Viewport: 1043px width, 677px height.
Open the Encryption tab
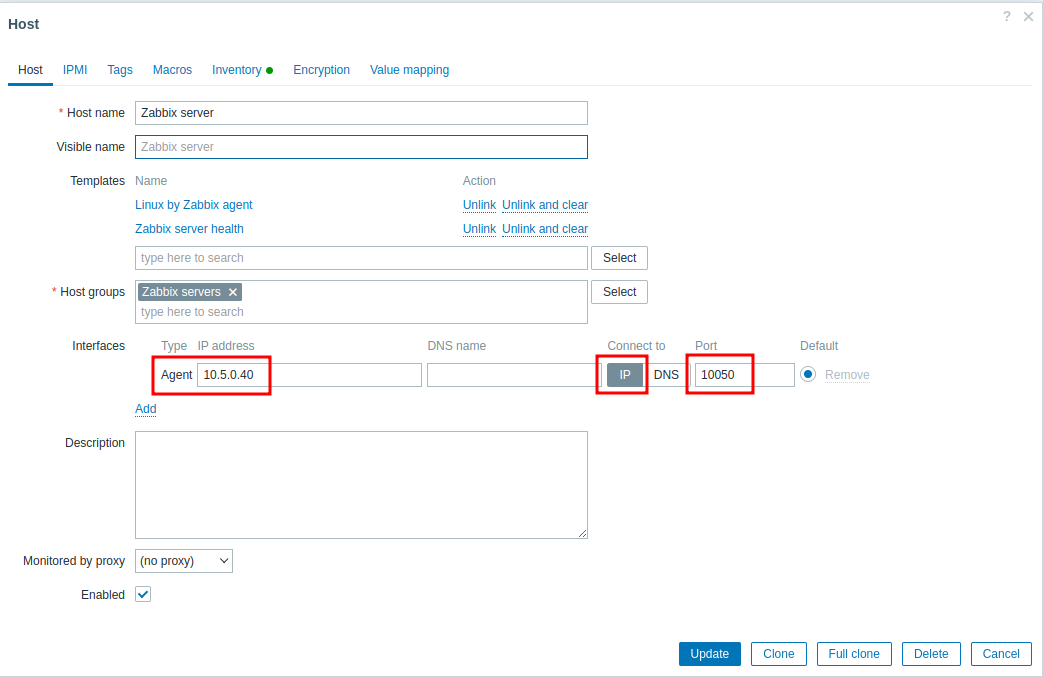pos(321,70)
